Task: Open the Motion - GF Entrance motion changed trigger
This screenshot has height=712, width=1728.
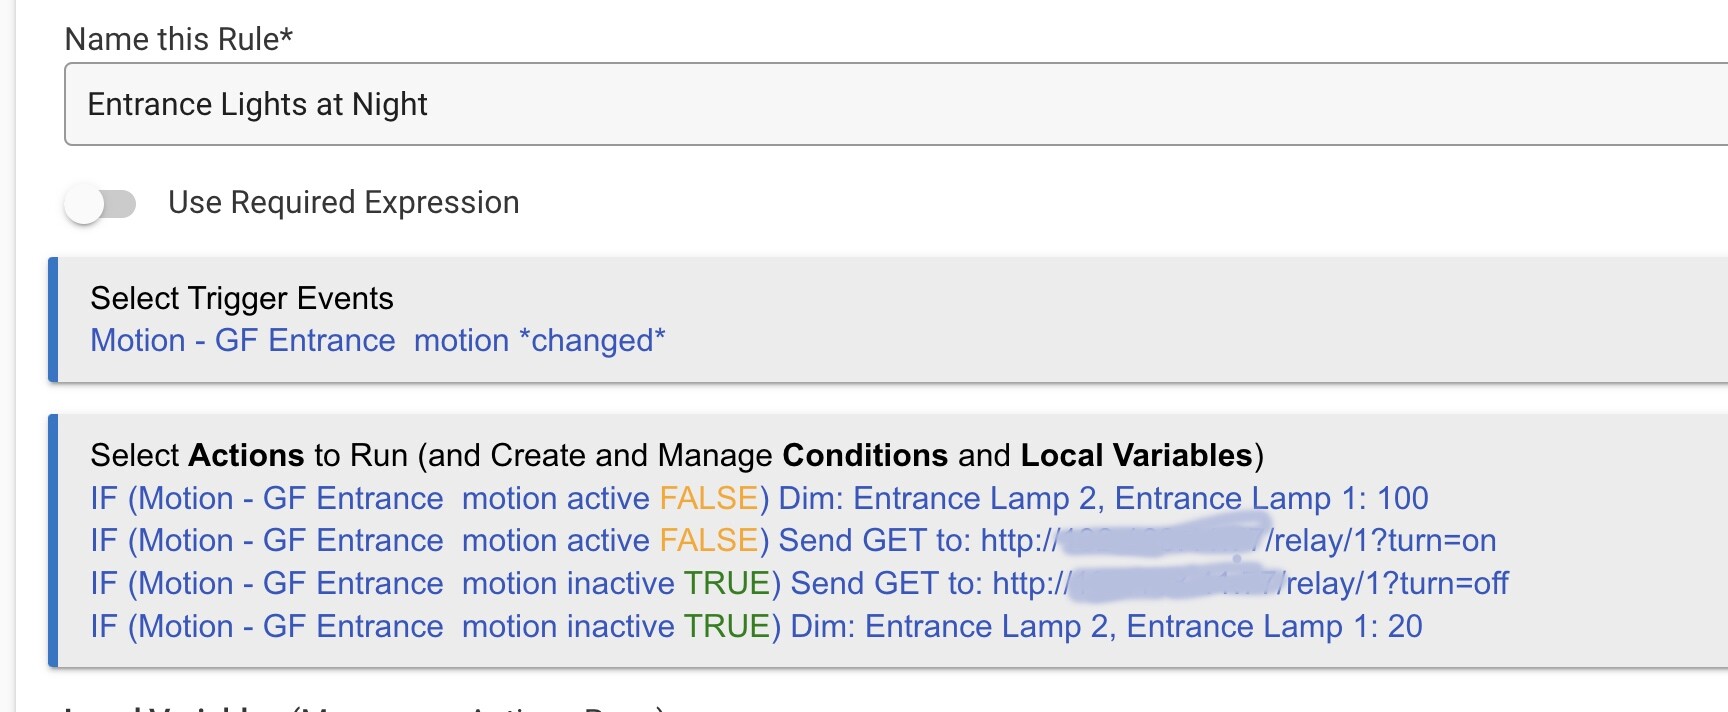Action: tap(378, 341)
